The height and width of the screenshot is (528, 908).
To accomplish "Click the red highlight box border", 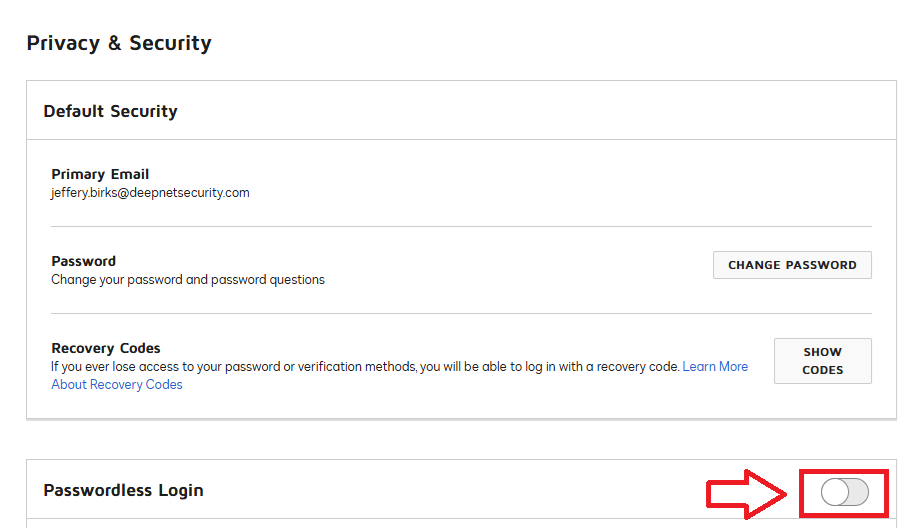I will click(x=801, y=492).
